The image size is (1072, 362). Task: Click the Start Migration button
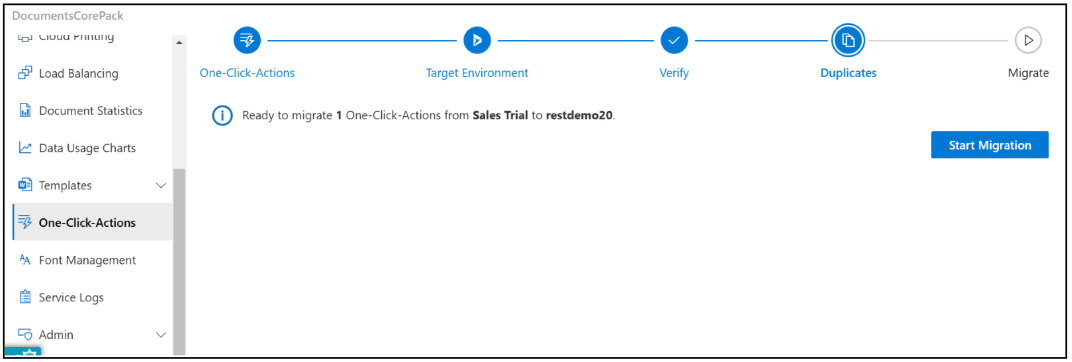[x=989, y=145]
